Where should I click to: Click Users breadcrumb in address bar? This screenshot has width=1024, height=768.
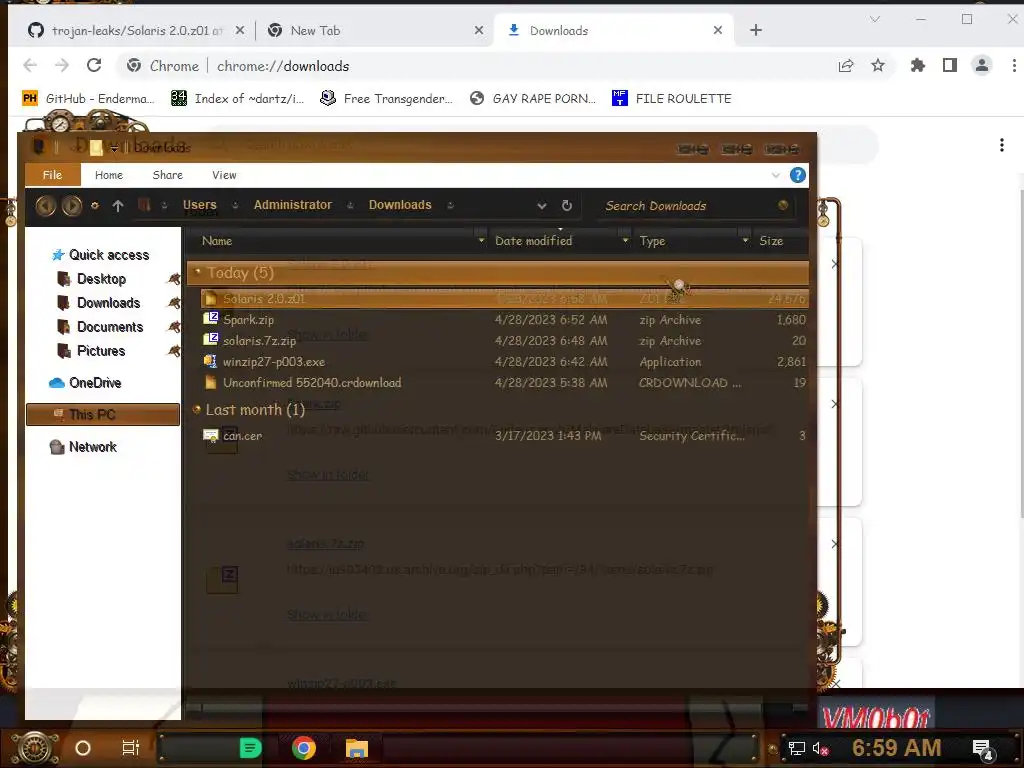point(199,205)
